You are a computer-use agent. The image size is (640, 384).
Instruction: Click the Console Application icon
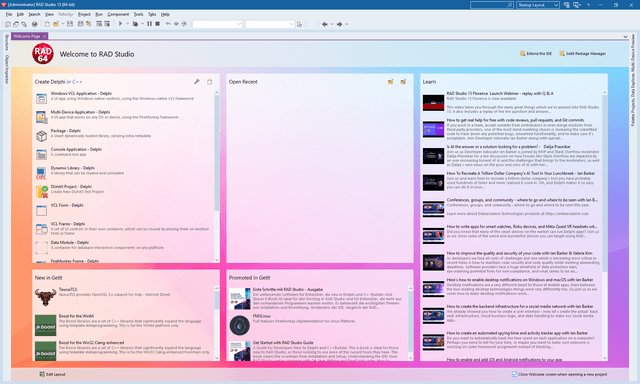click(x=41, y=155)
